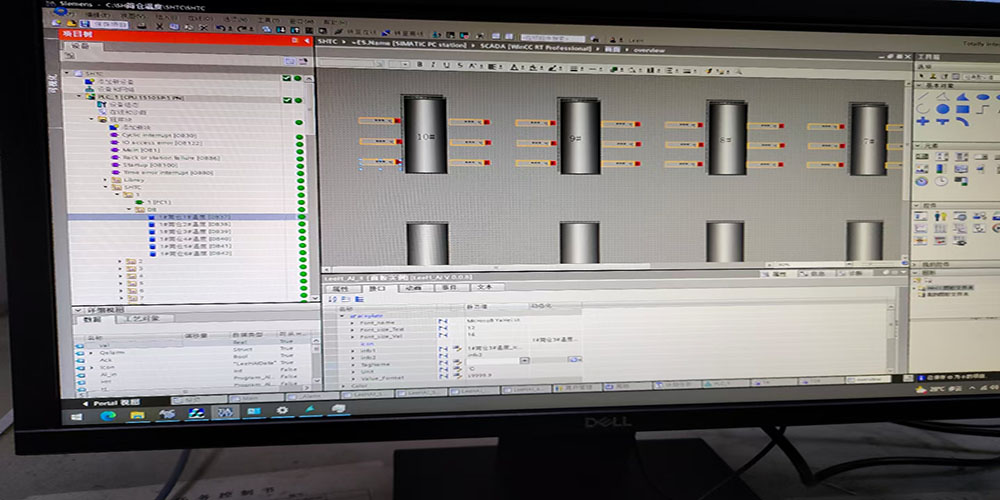Select the clock element in toolbox

tap(941, 181)
